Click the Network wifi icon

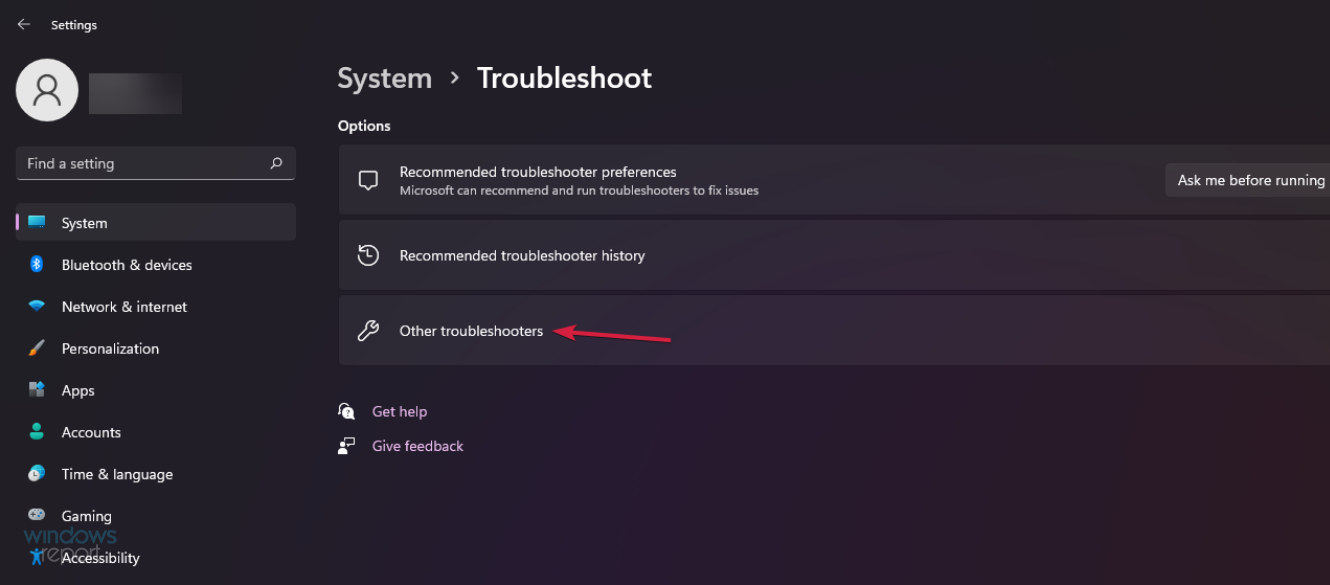(37, 306)
